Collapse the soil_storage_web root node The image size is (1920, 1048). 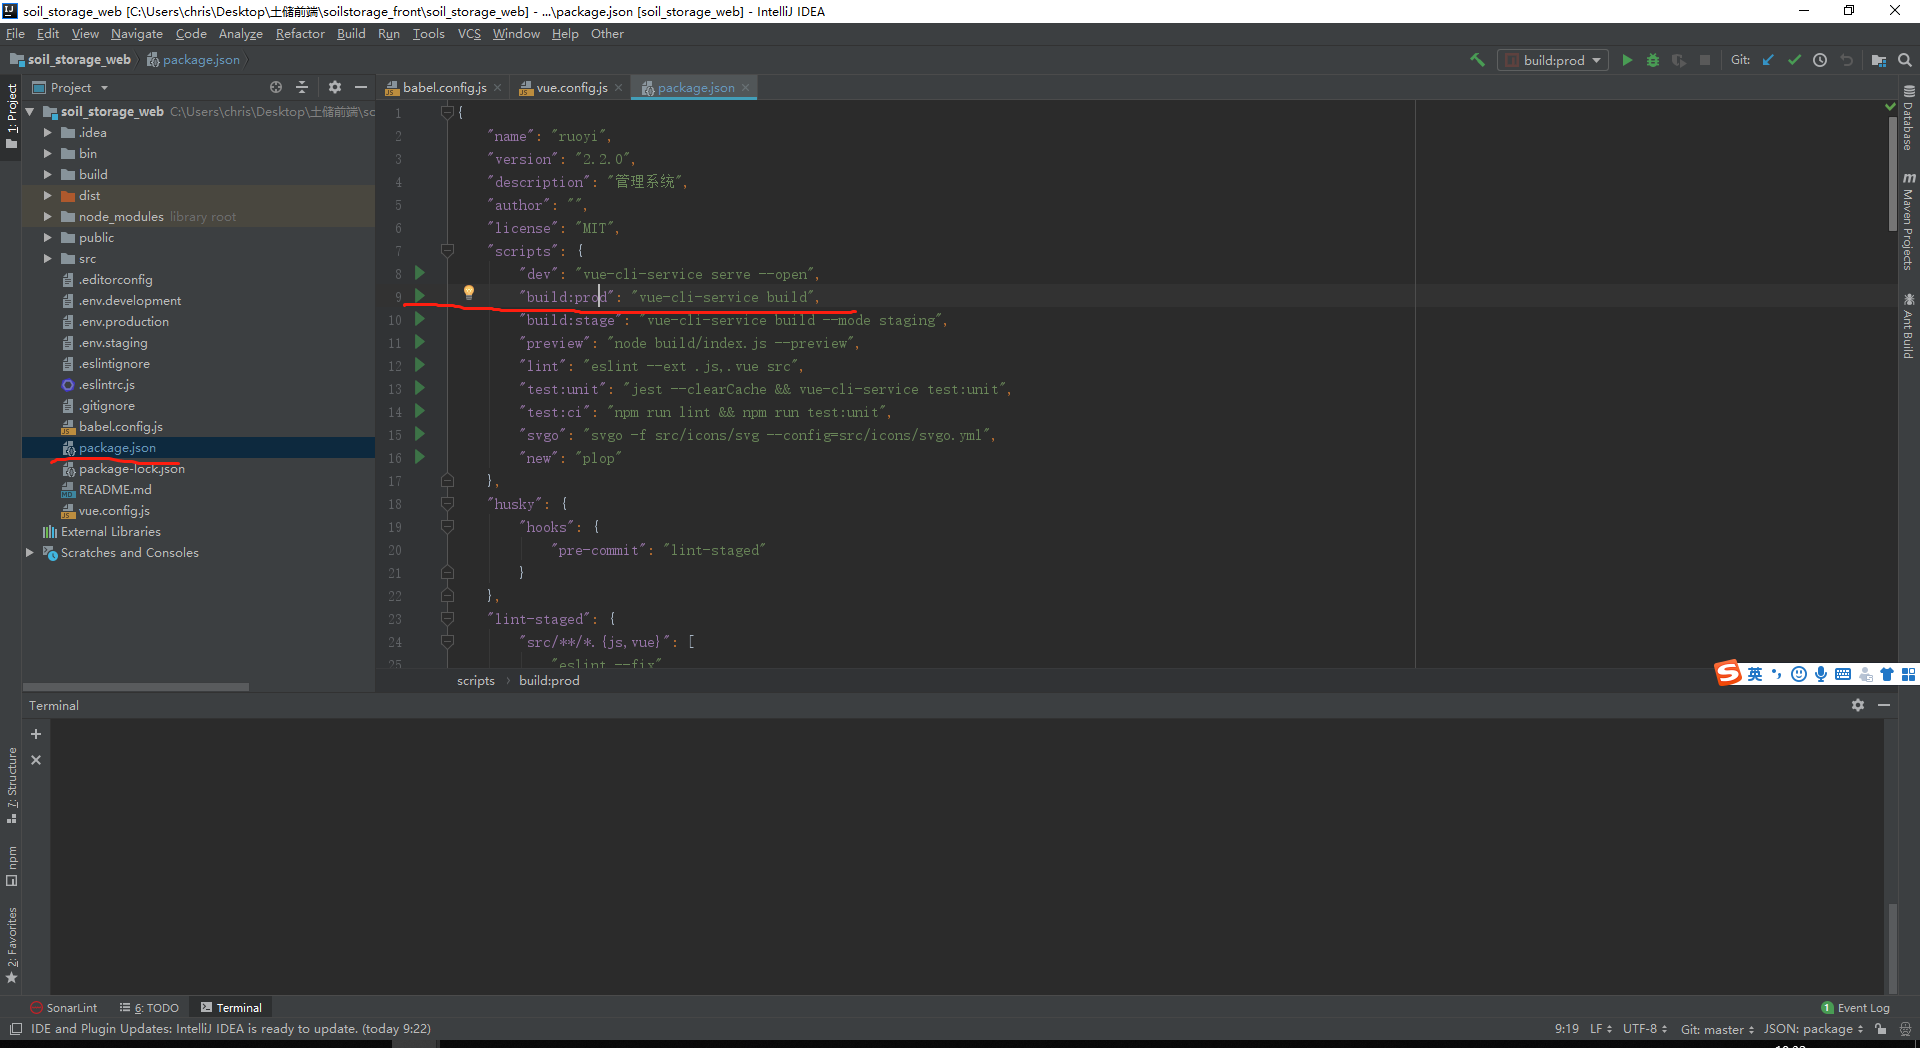[x=29, y=111]
